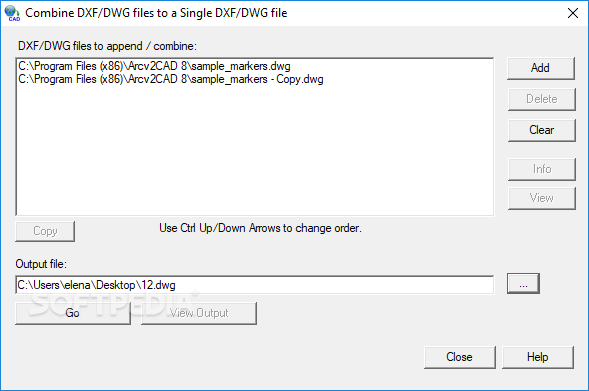589x391 pixels.
Task: Click the CAD globe icon in title bar
Action: pos(12,13)
